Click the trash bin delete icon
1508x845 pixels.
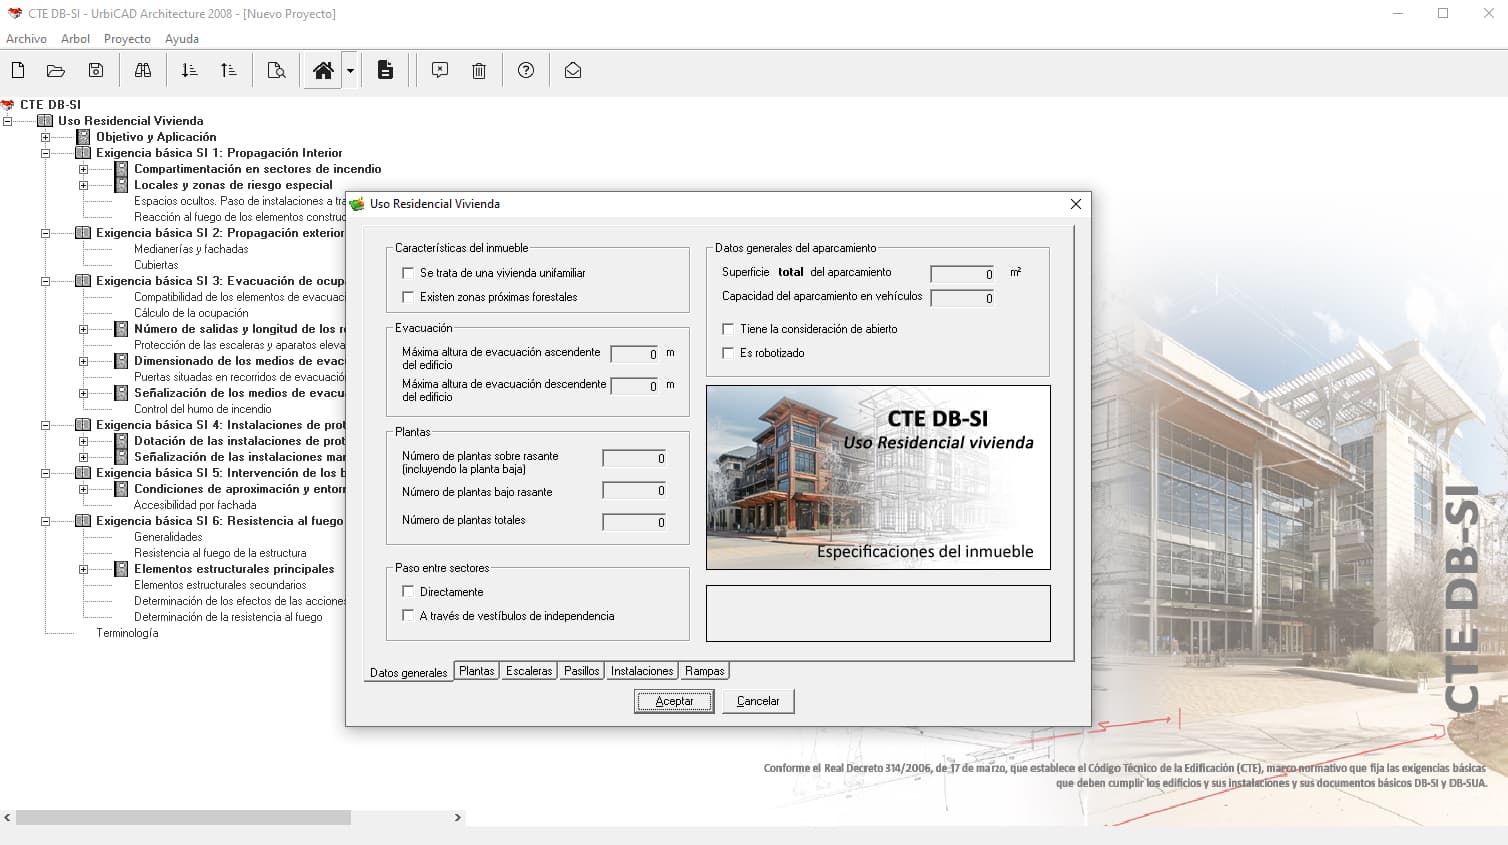pyautogui.click(x=479, y=70)
